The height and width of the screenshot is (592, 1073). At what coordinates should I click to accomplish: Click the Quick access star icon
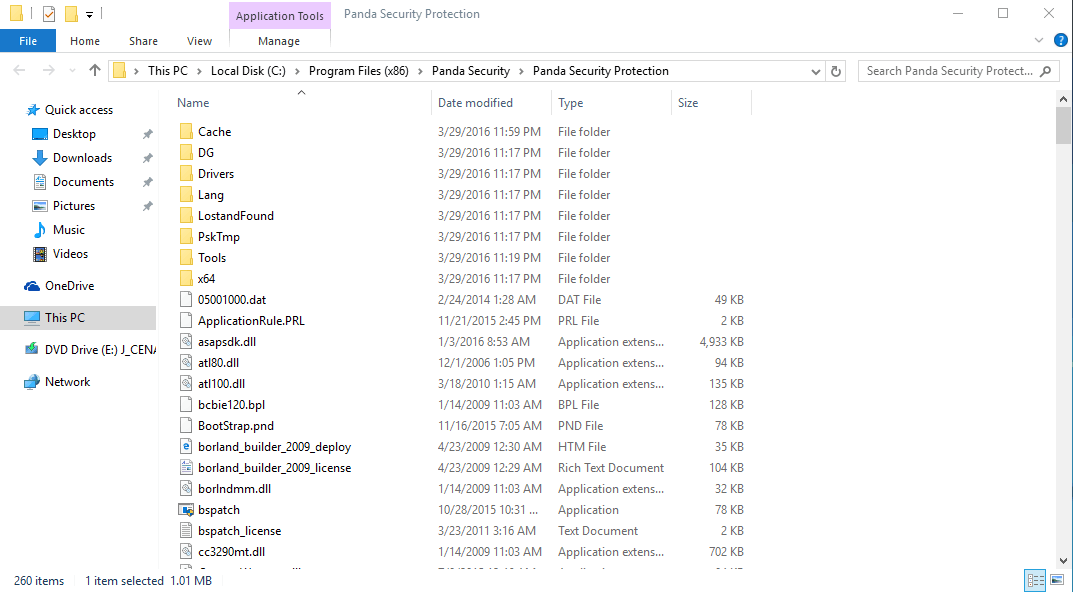coord(32,110)
